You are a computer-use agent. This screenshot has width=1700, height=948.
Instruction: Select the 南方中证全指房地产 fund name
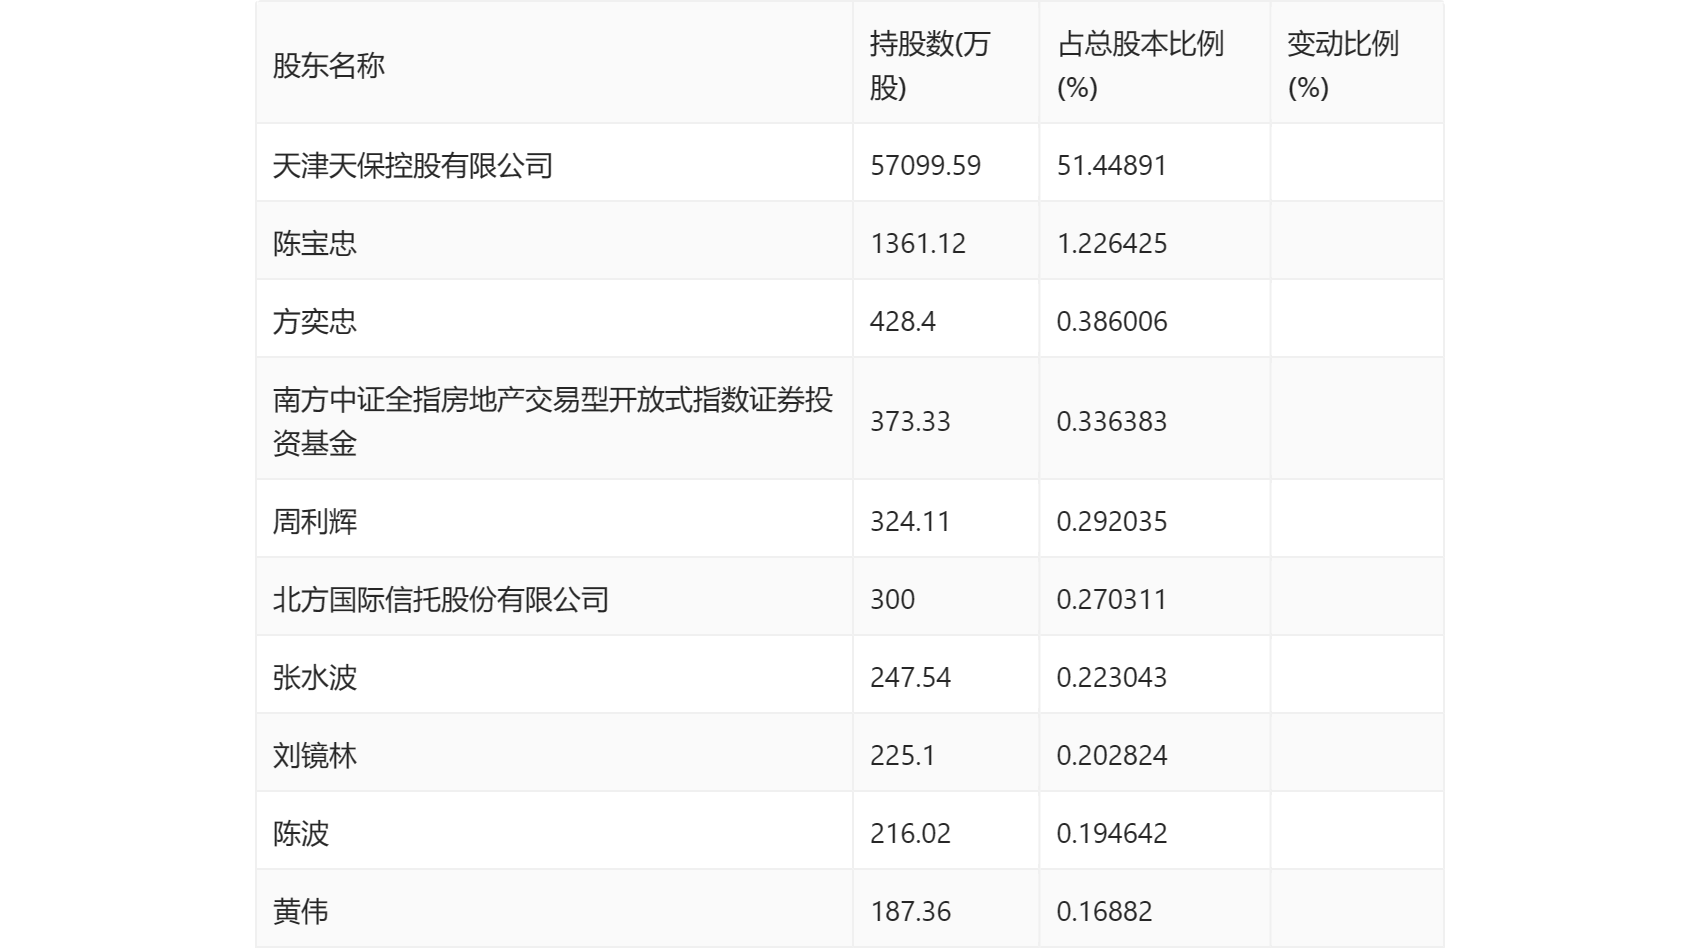[x=553, y=422]
